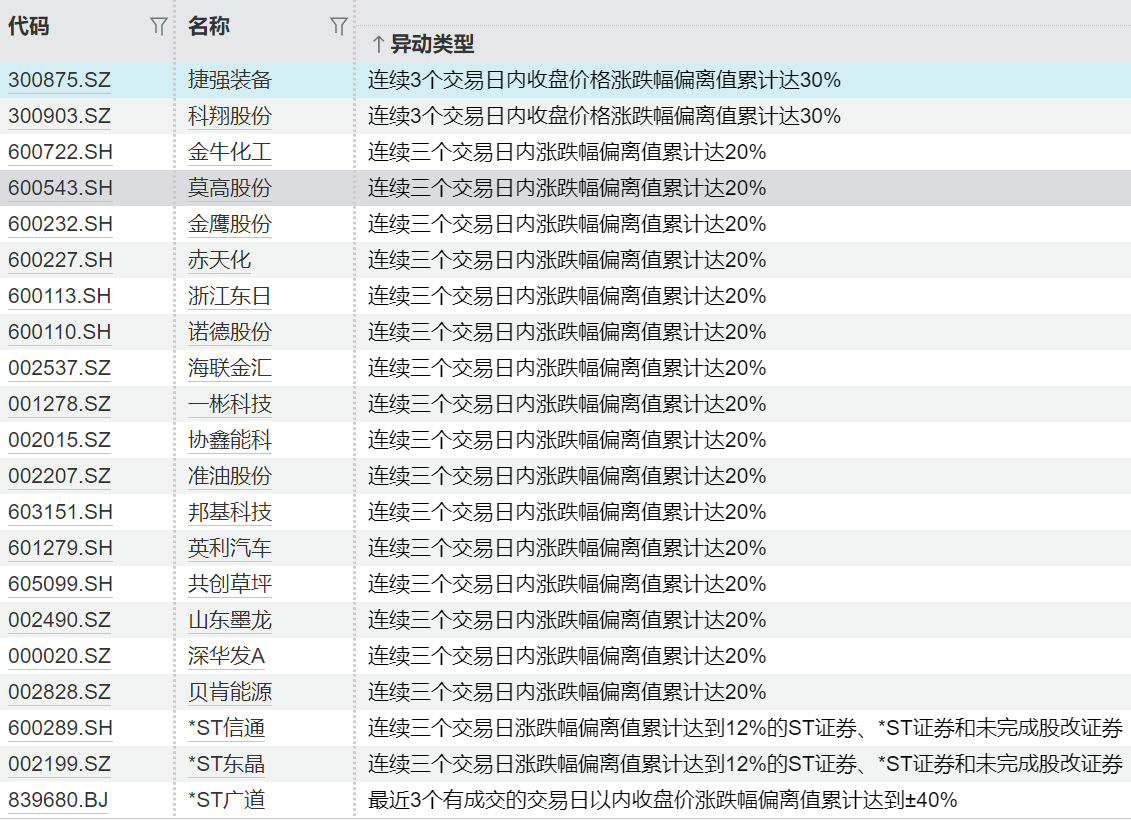Open stock name 金鹰股份

[229, 224]
